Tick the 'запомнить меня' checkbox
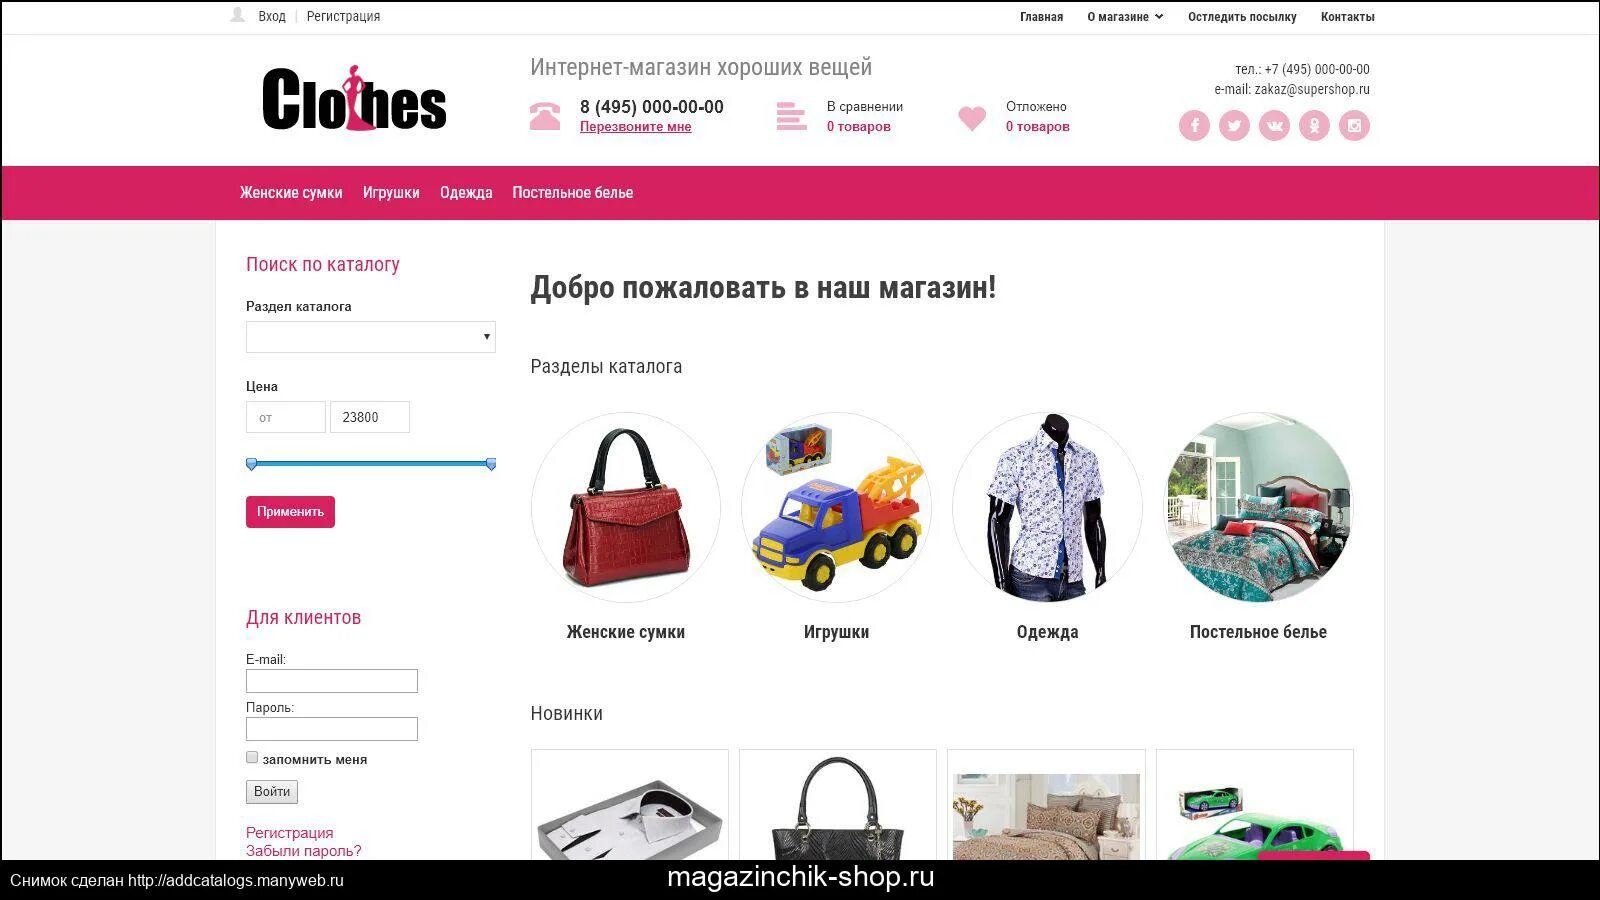Image resolution: width=1600 pixels, height=900 pixels. [252, 758]
